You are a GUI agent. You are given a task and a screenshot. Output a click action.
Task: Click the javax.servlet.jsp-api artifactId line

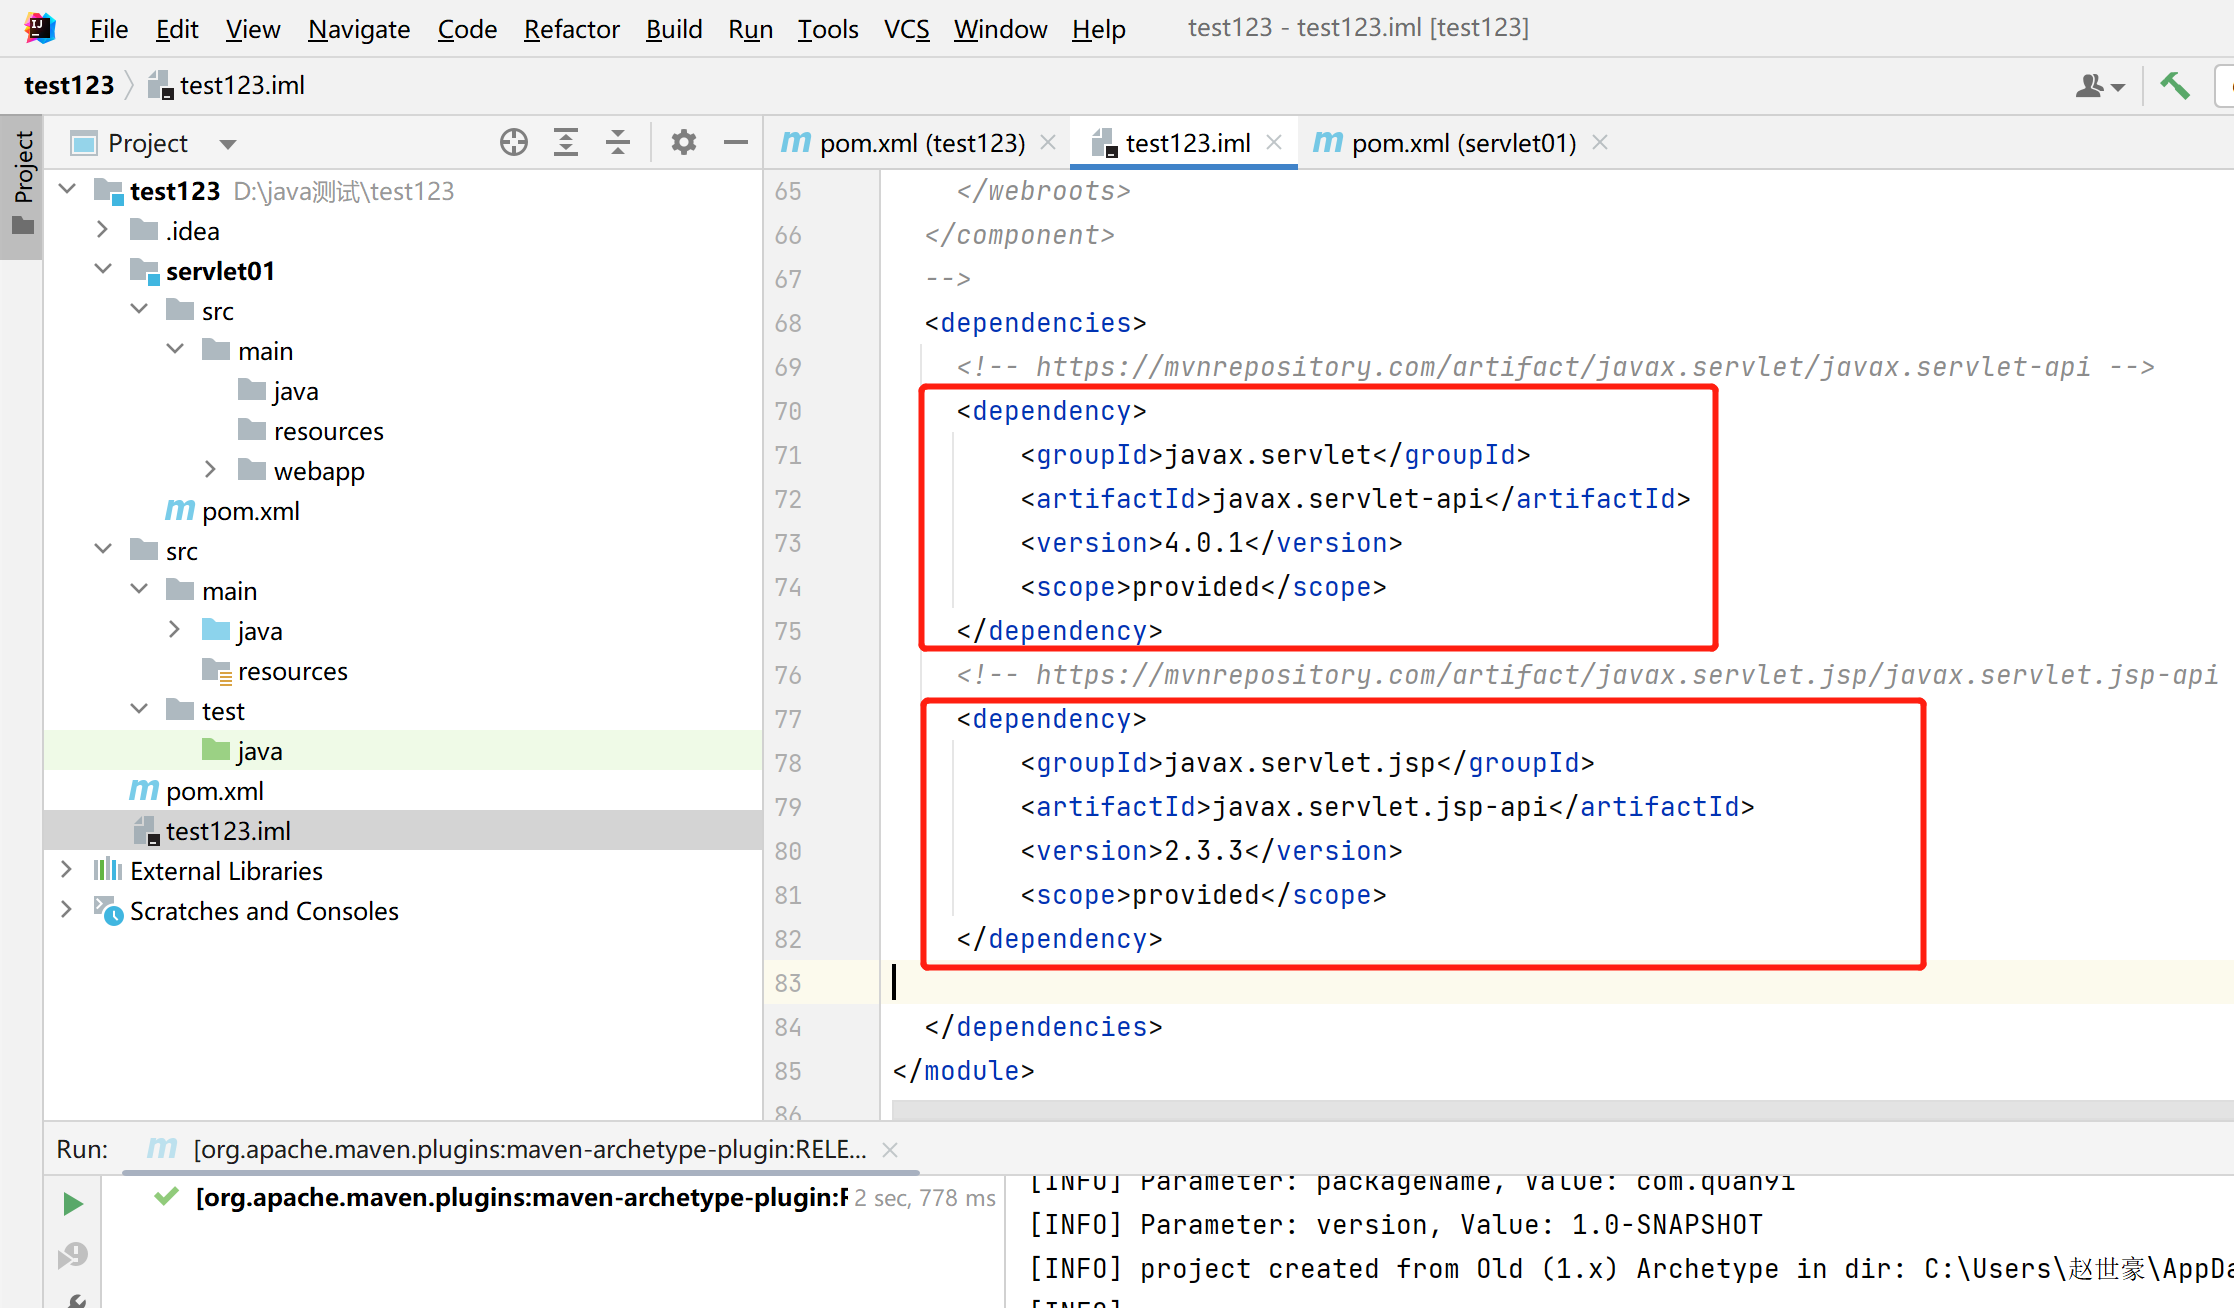(1388, 807)
